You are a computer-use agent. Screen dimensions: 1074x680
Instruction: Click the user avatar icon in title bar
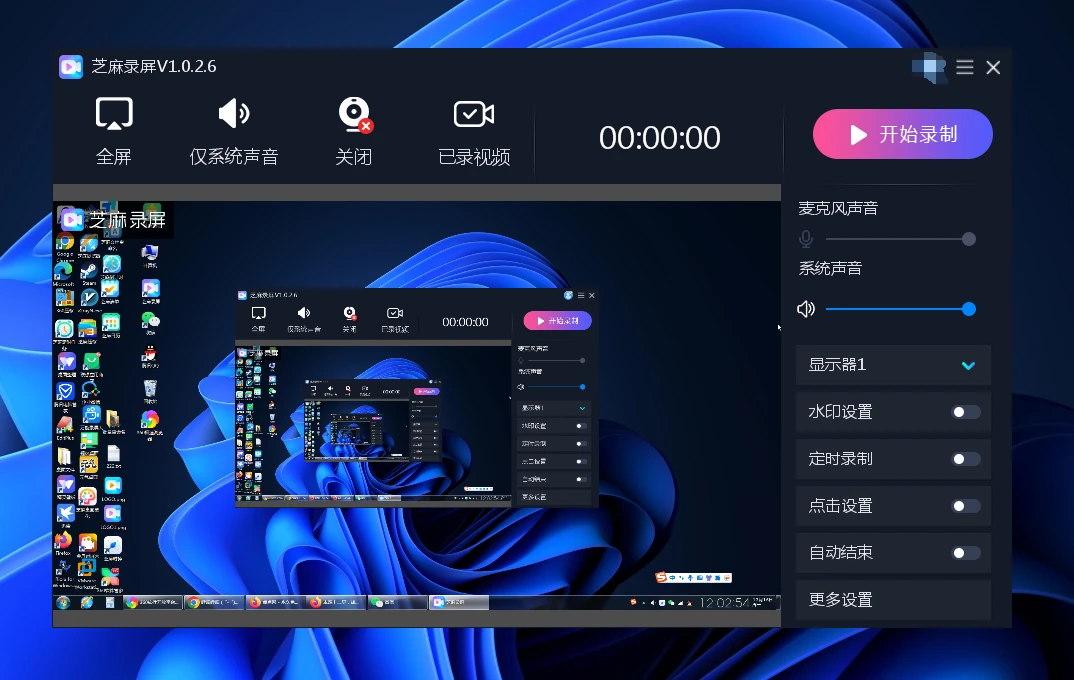point(929,67)
